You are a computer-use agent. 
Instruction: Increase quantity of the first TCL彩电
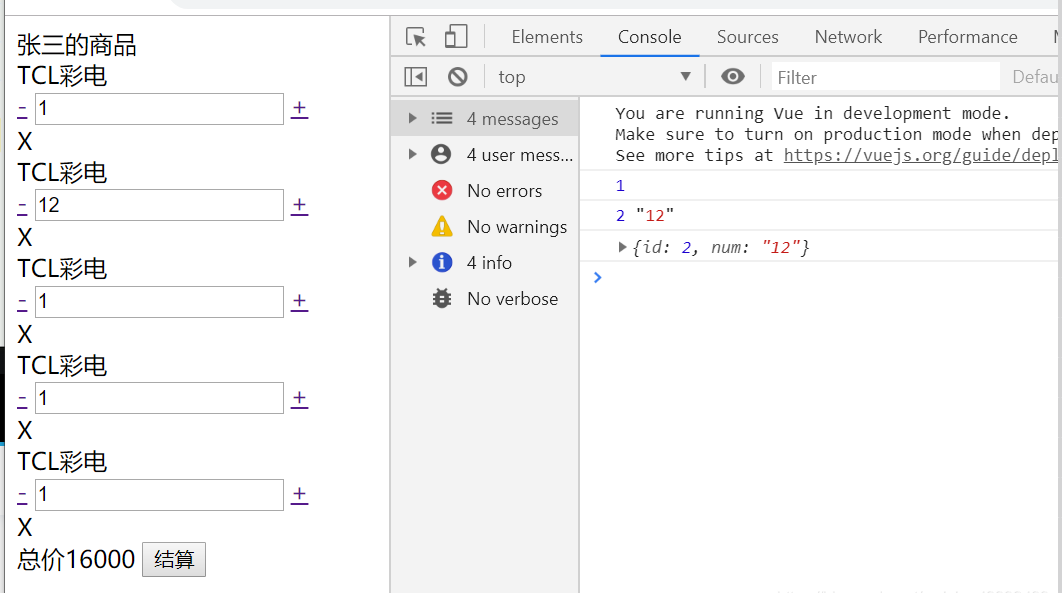[299, 109]
